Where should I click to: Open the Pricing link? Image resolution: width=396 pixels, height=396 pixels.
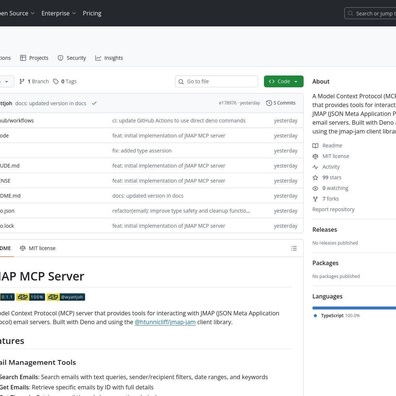click(92, 13)
